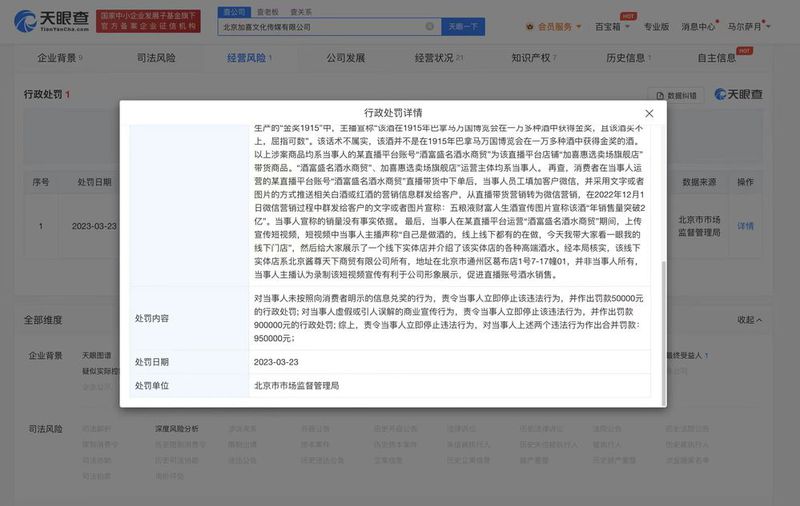
Task: Select the 查关系 search tab
Action: [299, 12]
